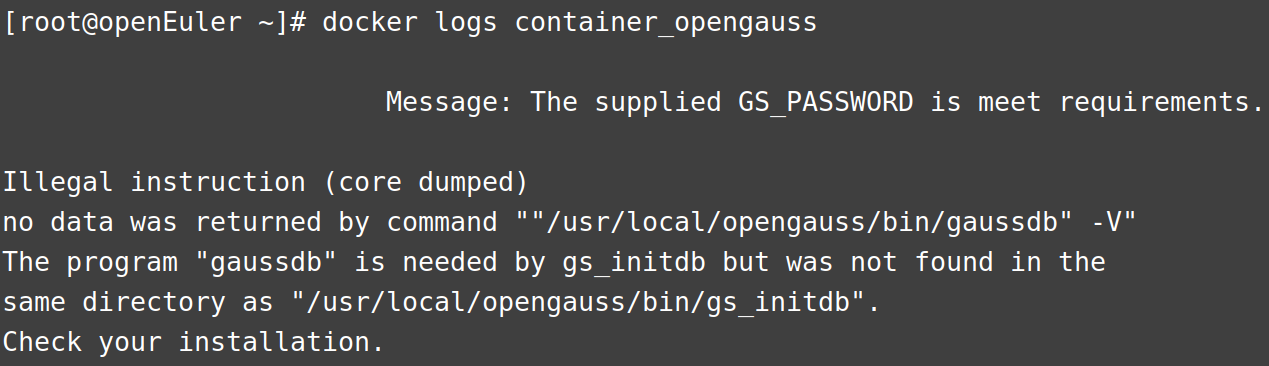
Task: Click the word supplied in the message line
Action: click(658, 102)
